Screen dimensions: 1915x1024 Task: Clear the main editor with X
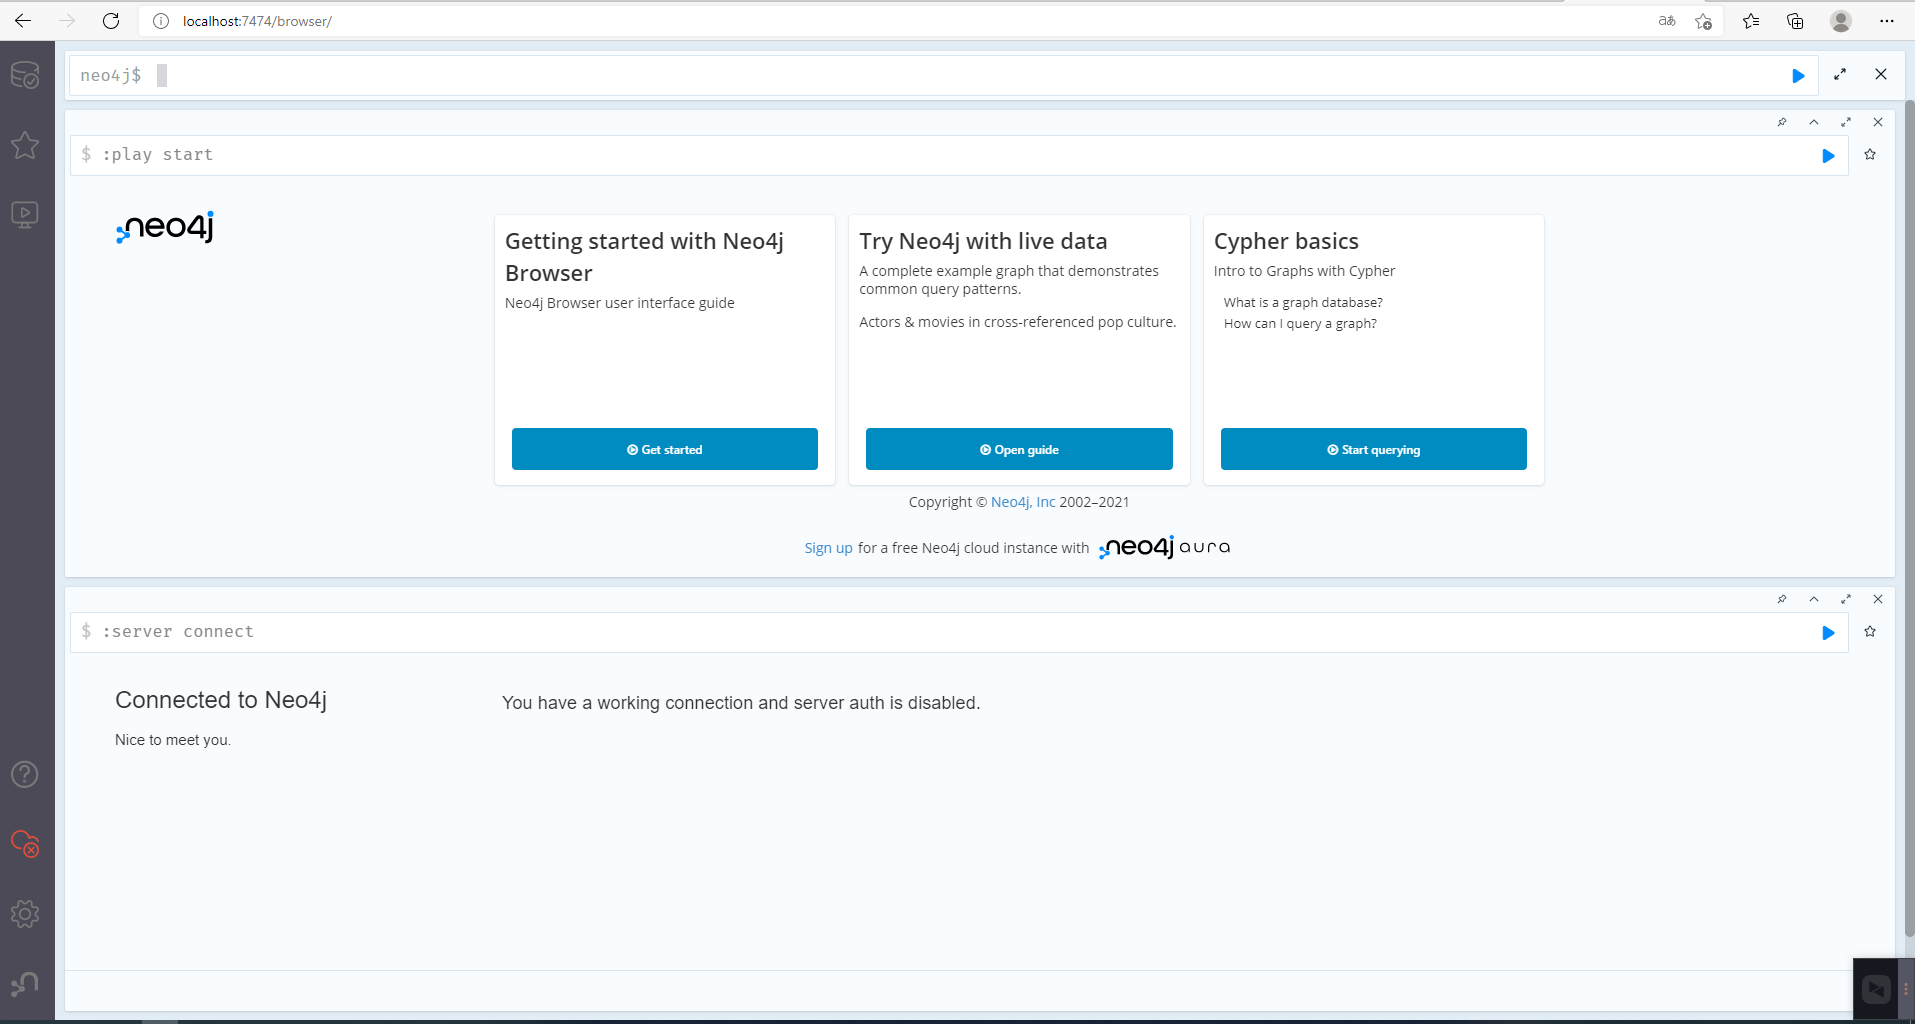pyautogui.click(x=1881, y=75)
